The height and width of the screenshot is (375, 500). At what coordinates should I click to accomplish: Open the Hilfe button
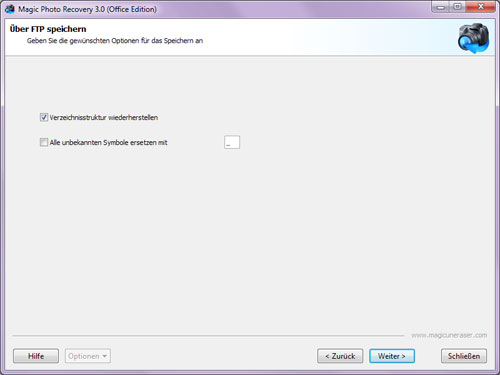click(36, 356)
